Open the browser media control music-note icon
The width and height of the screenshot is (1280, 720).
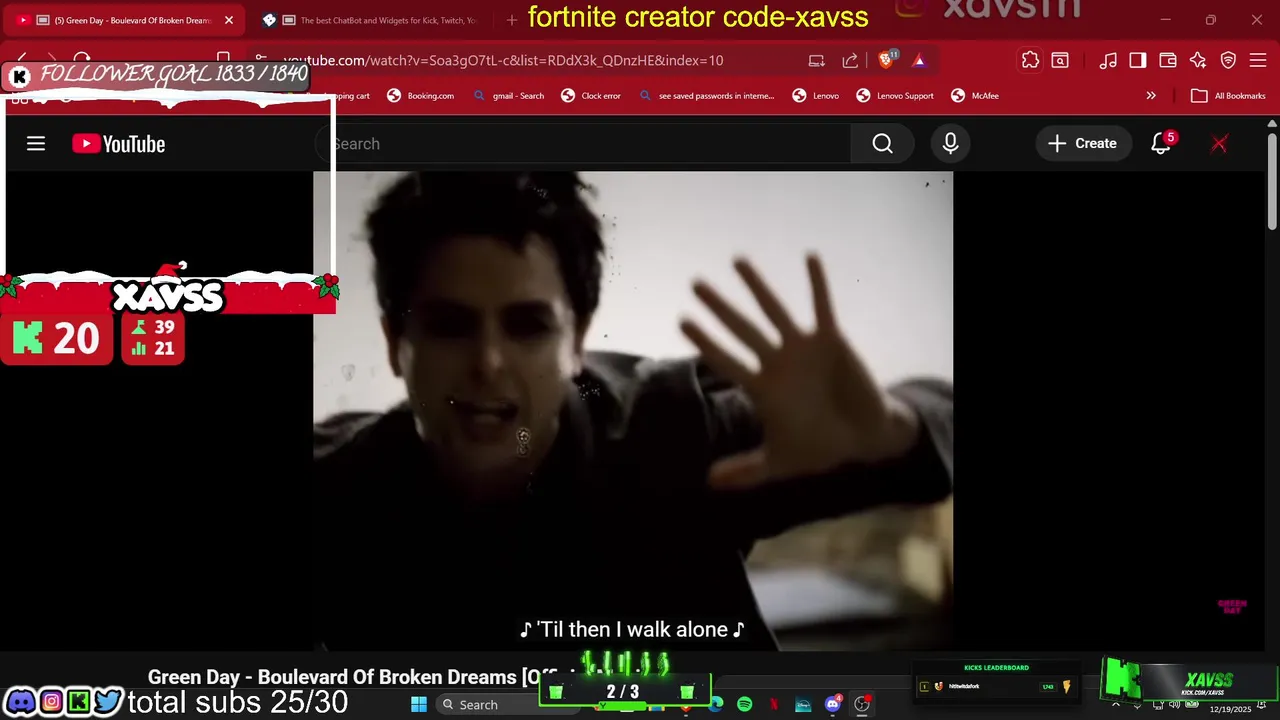tap(1108, 60)
